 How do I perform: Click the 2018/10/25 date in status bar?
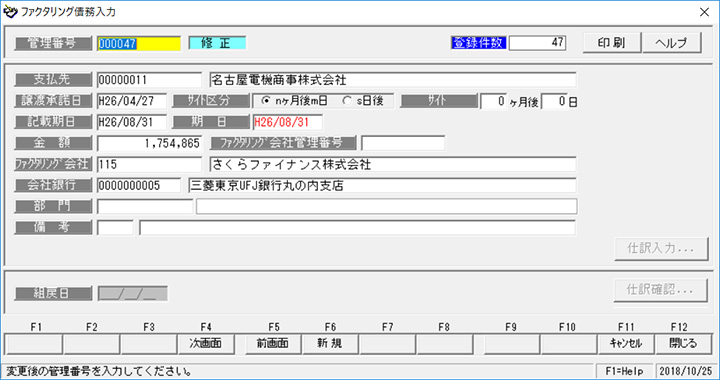point(686,371)
